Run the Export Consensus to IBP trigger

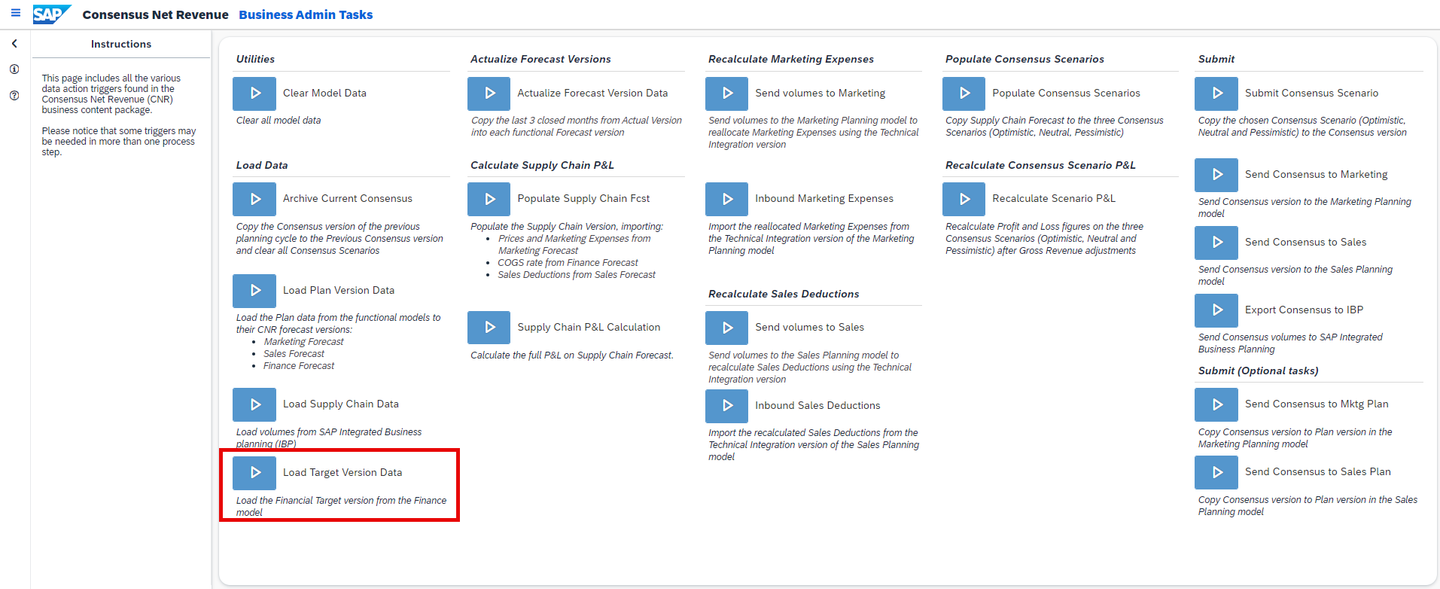(x=1216, y=310)
